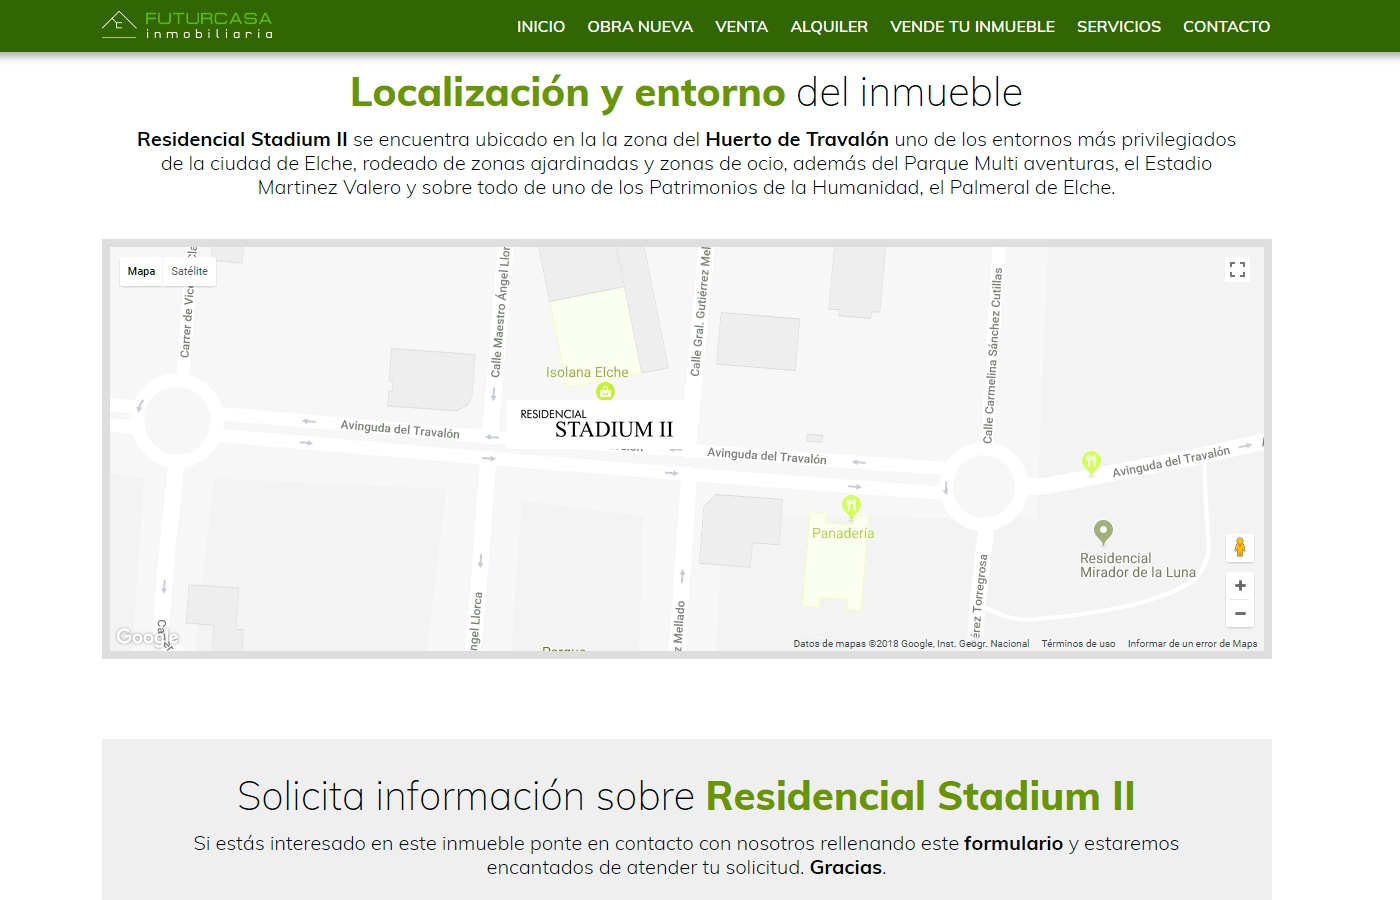Zoom out on the map
This screenshot has height=900, width=1400.
click(1240, 613)
